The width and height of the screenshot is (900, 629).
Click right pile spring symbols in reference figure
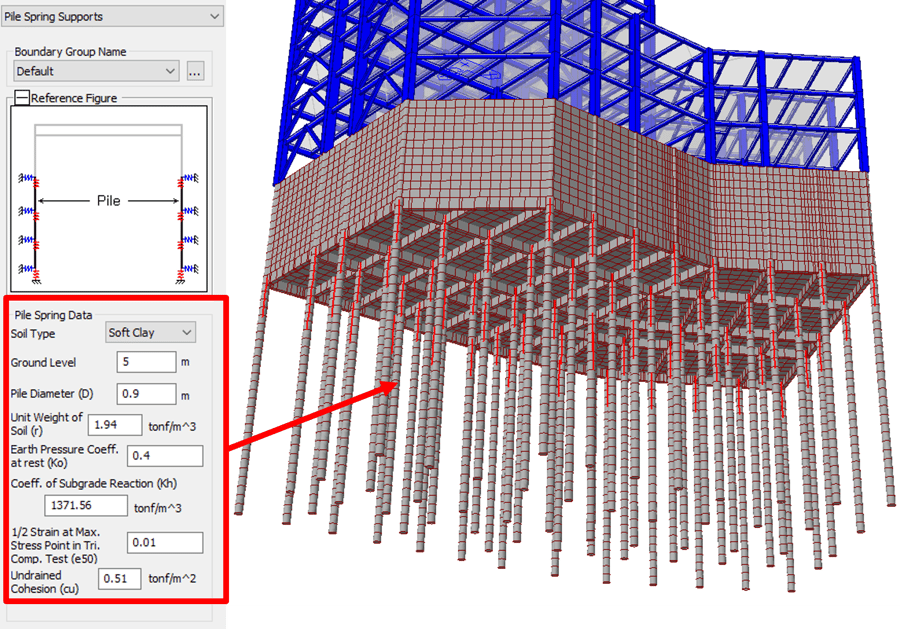(x=182, y=223)
